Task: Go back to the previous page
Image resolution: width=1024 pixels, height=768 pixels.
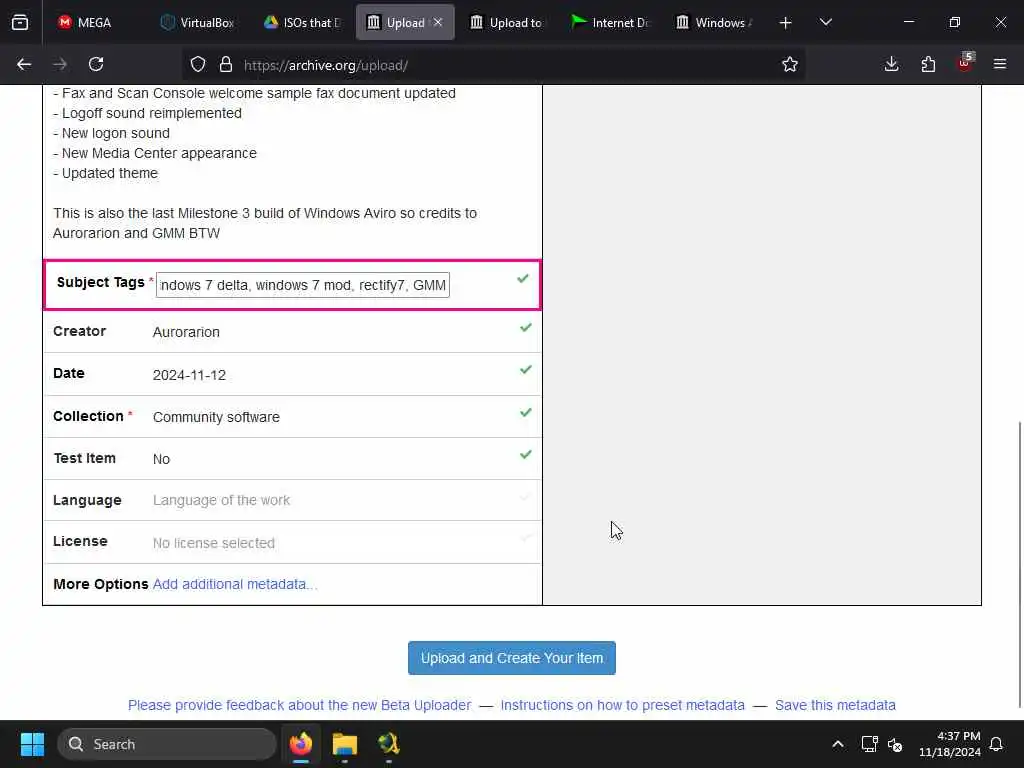Action: [x=24, y=64]
